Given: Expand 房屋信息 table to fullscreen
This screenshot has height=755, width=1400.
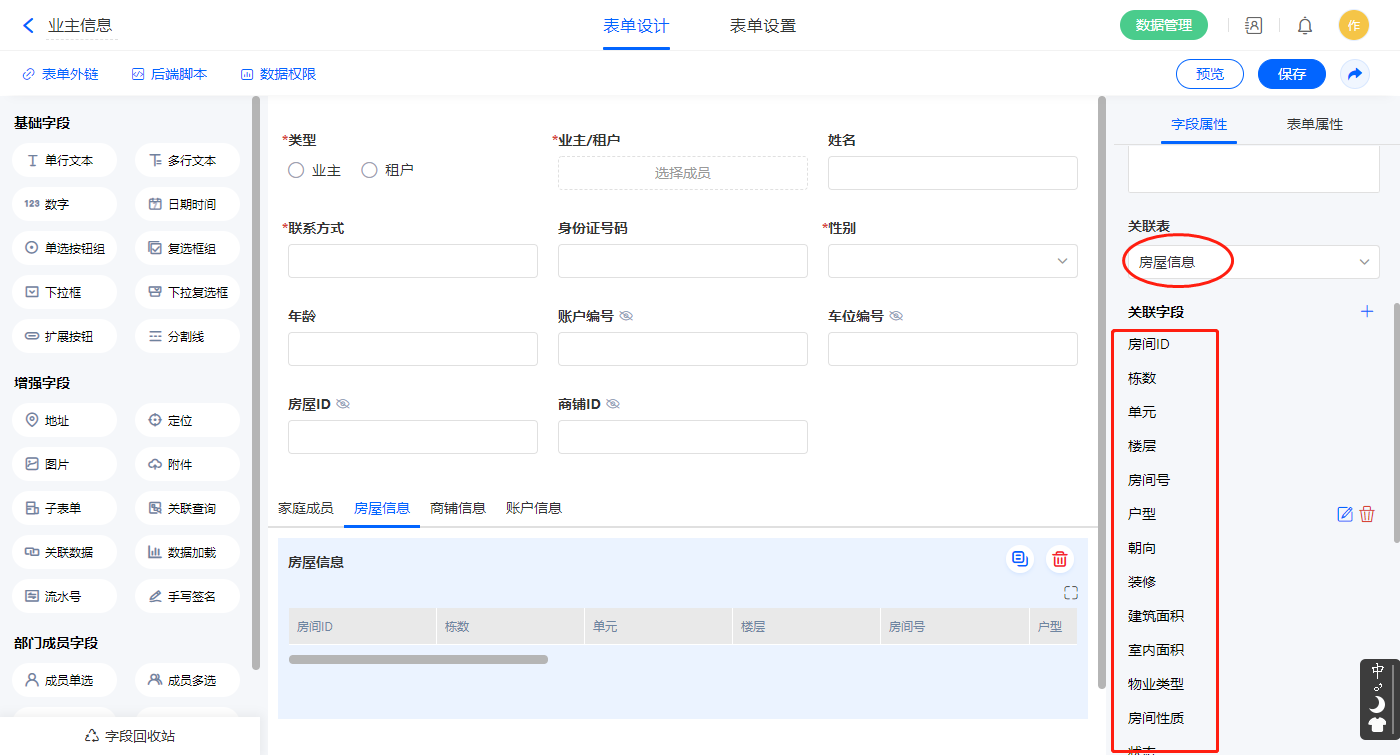Looking at the screenshot, I should point(1071,593).
